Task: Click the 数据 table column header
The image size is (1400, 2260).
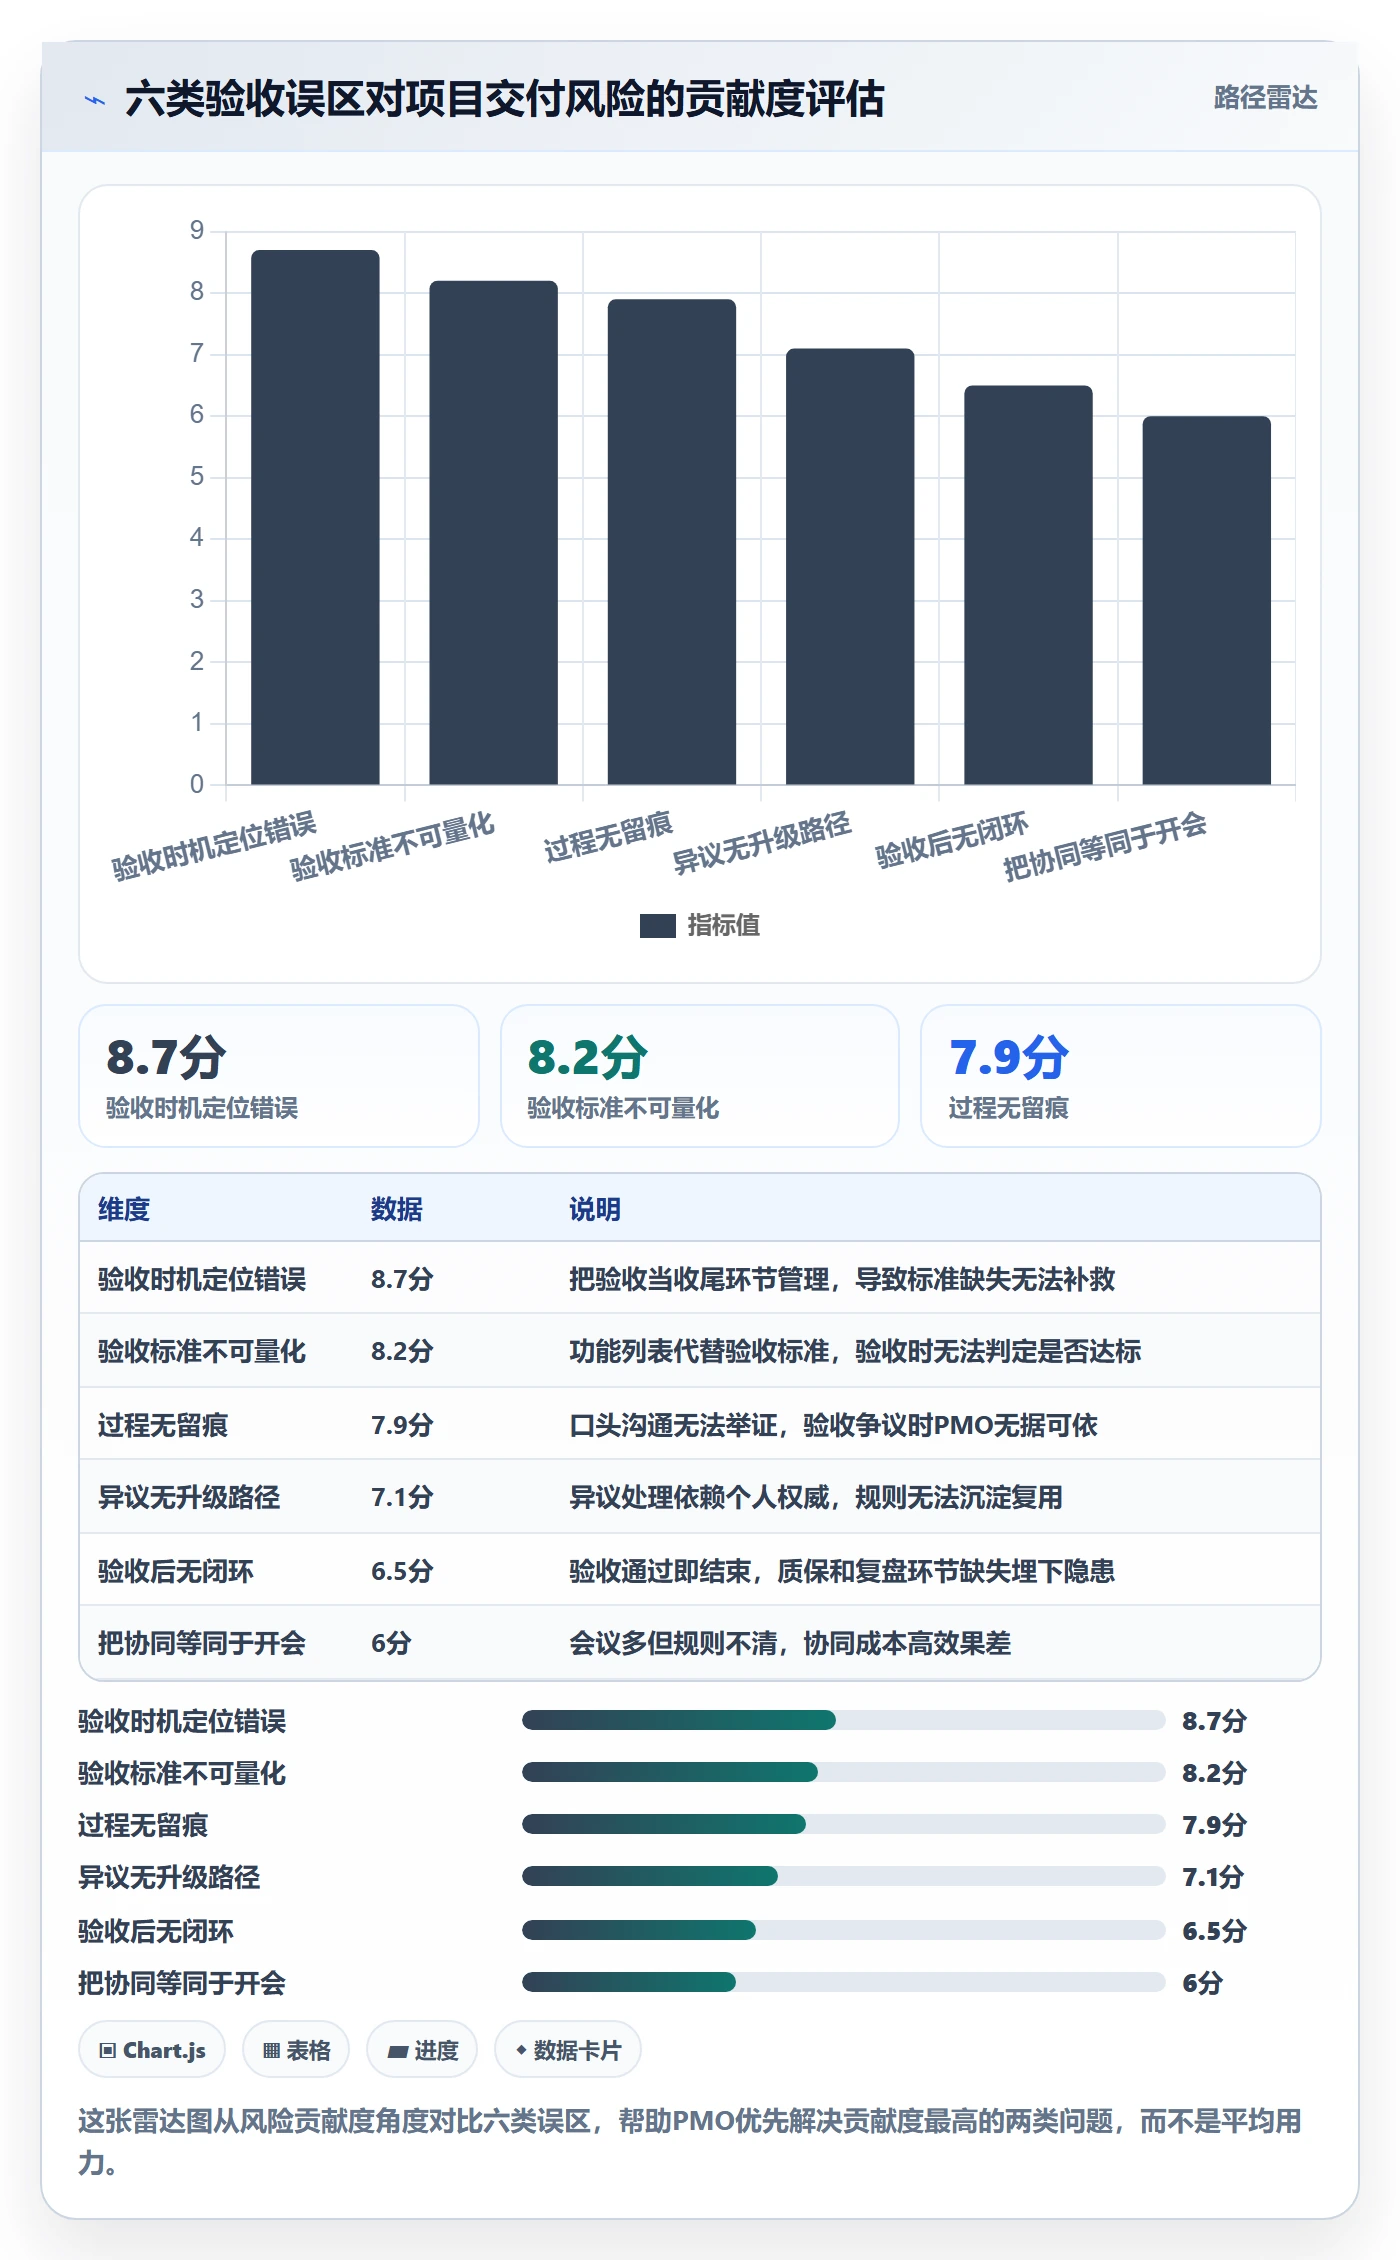Action: (x=397, y=1209)
